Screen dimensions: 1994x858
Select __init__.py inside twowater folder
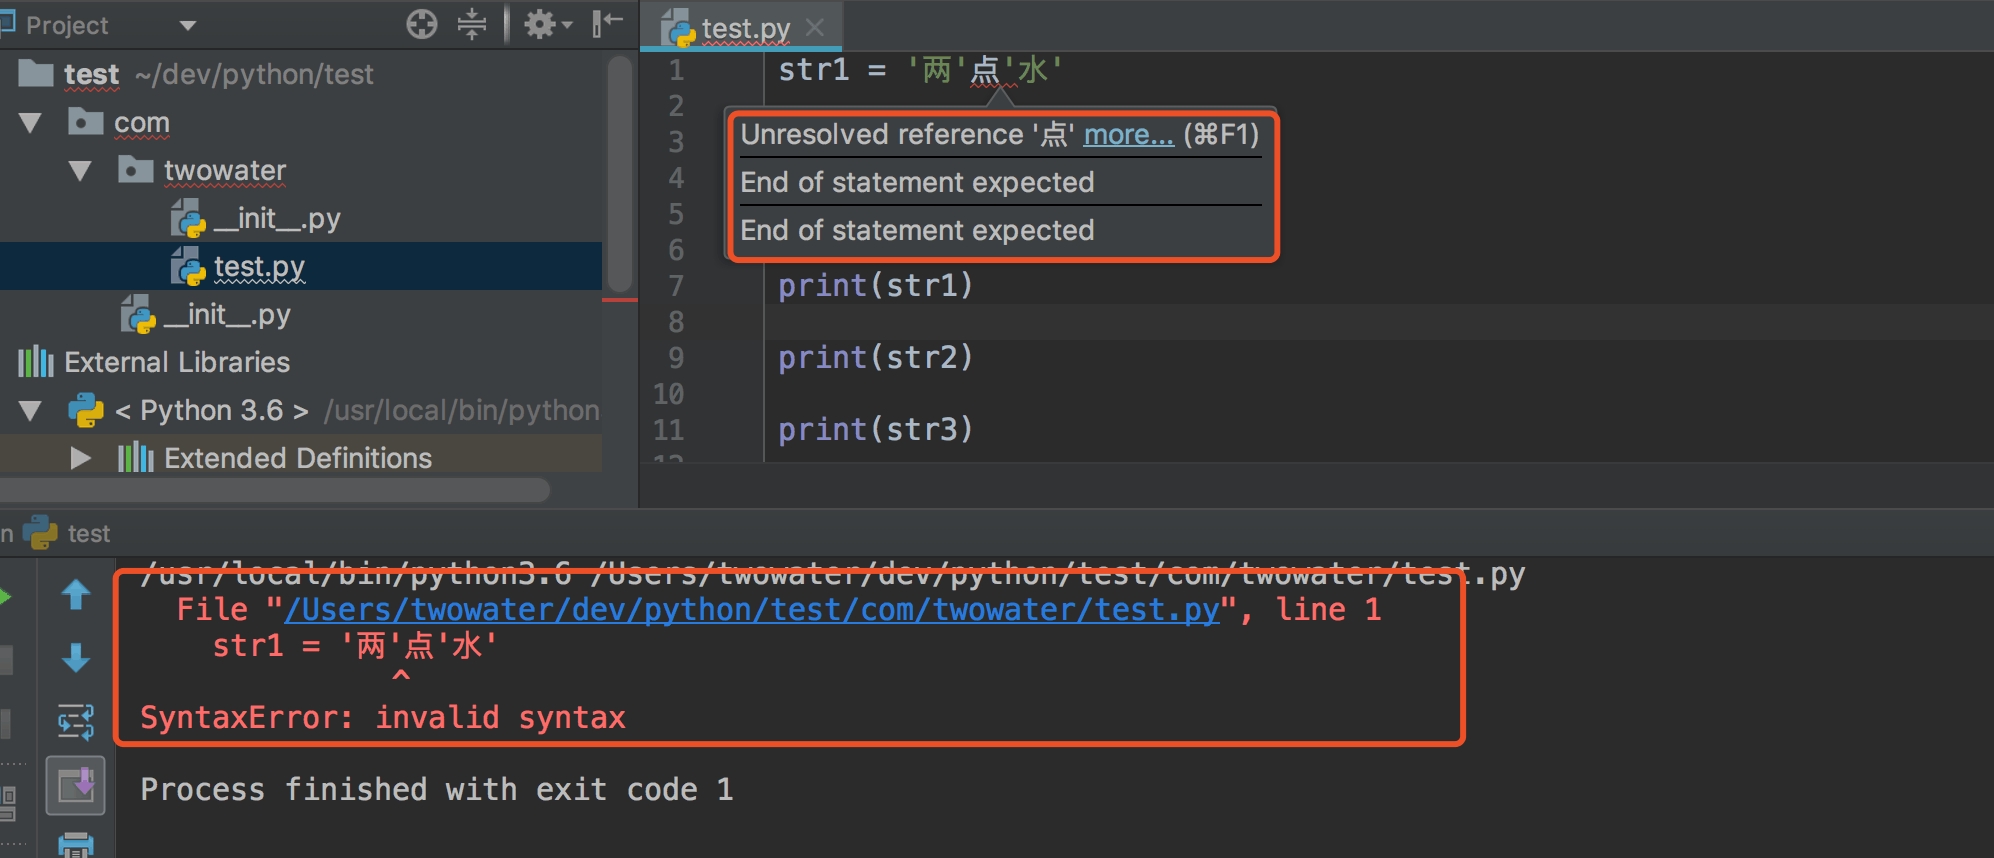tap(275, 218)
